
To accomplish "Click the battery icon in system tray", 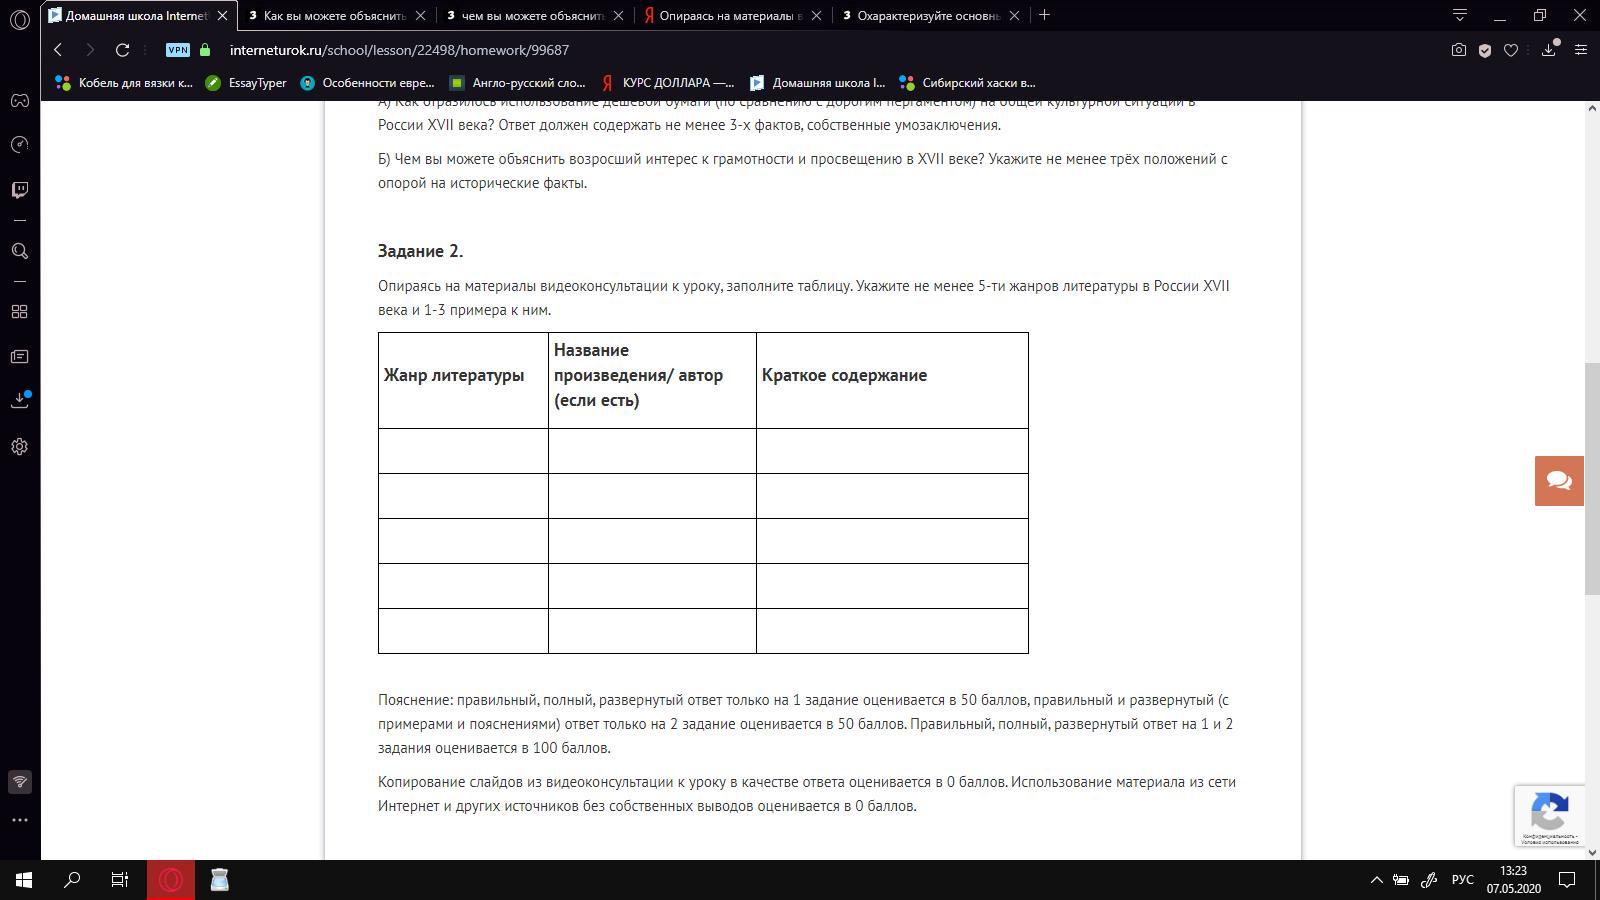I will coord(1401,880).
